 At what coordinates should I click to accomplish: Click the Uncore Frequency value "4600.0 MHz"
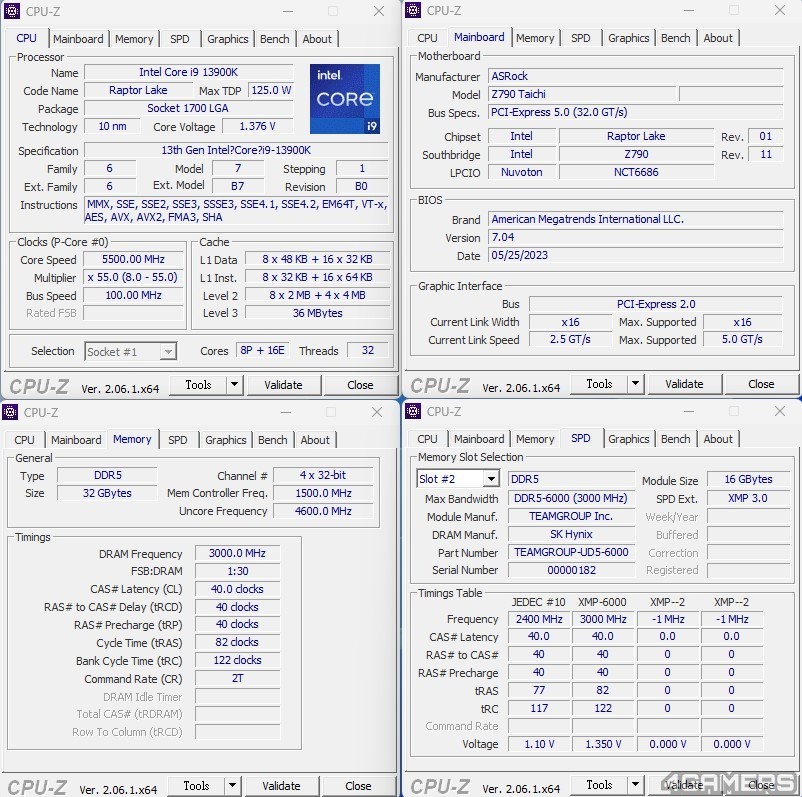click(323, 511)
